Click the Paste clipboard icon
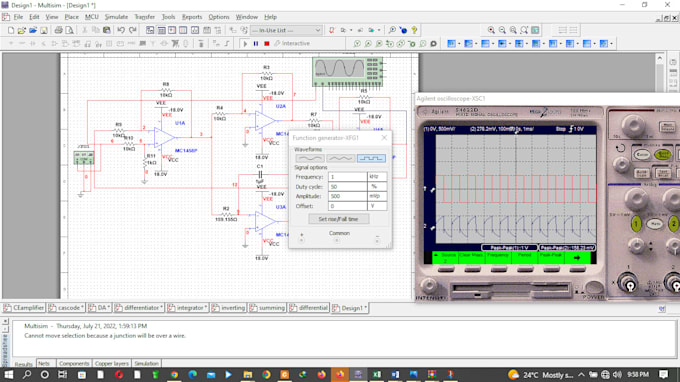The height and width of the screenshot is (382, 680). pyautogui.click(x=107, y=30)
